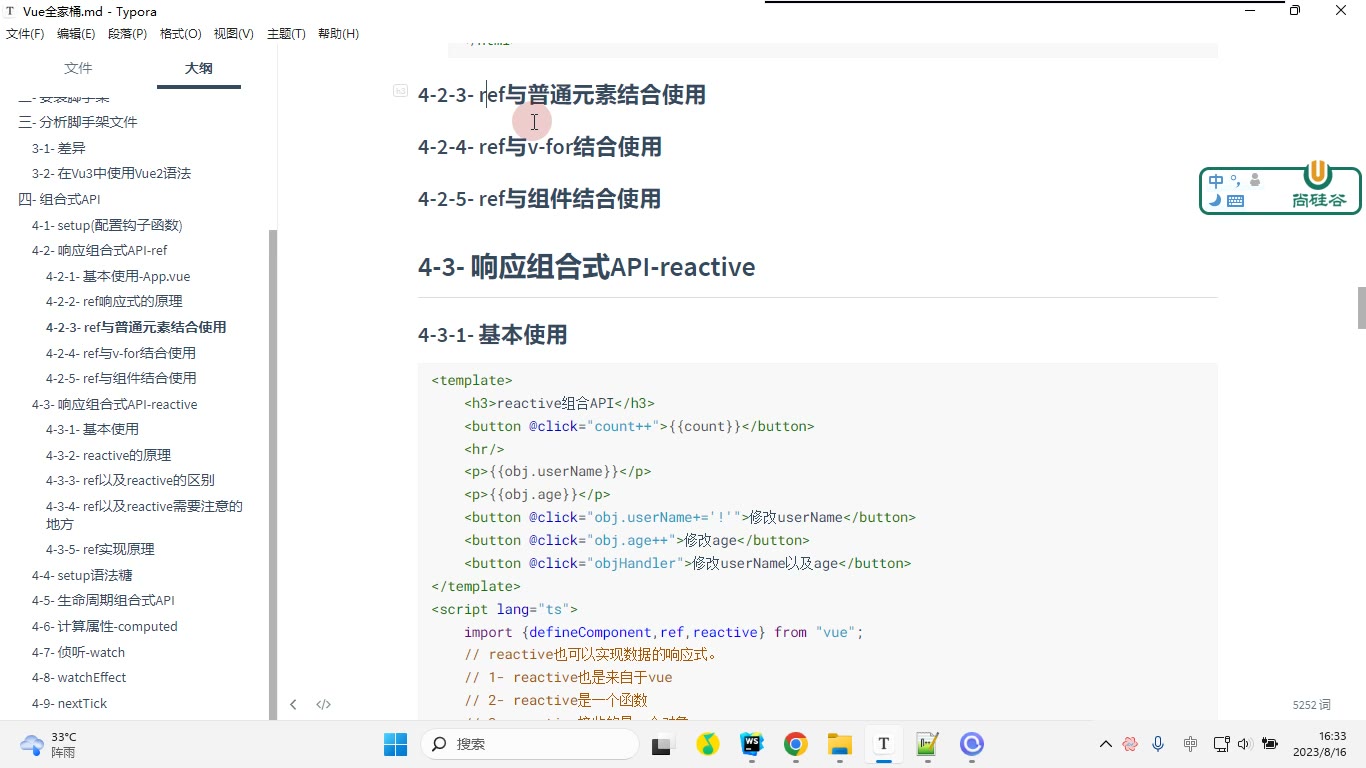Click the h3 heading marker beside 4-2-3
This screenshot has height=768, width=1366.
400,91
